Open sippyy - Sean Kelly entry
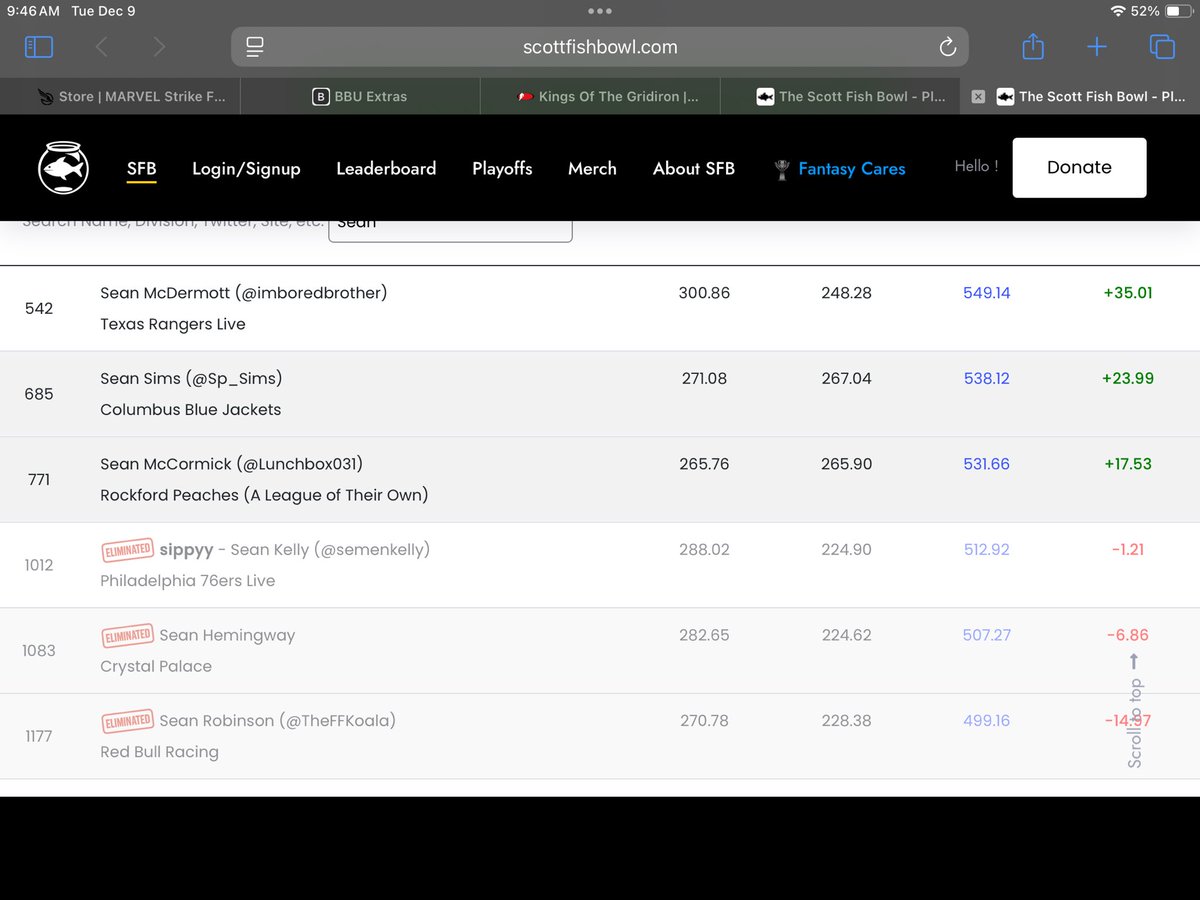The image size is (1200, 900). [x=296, y=550]
